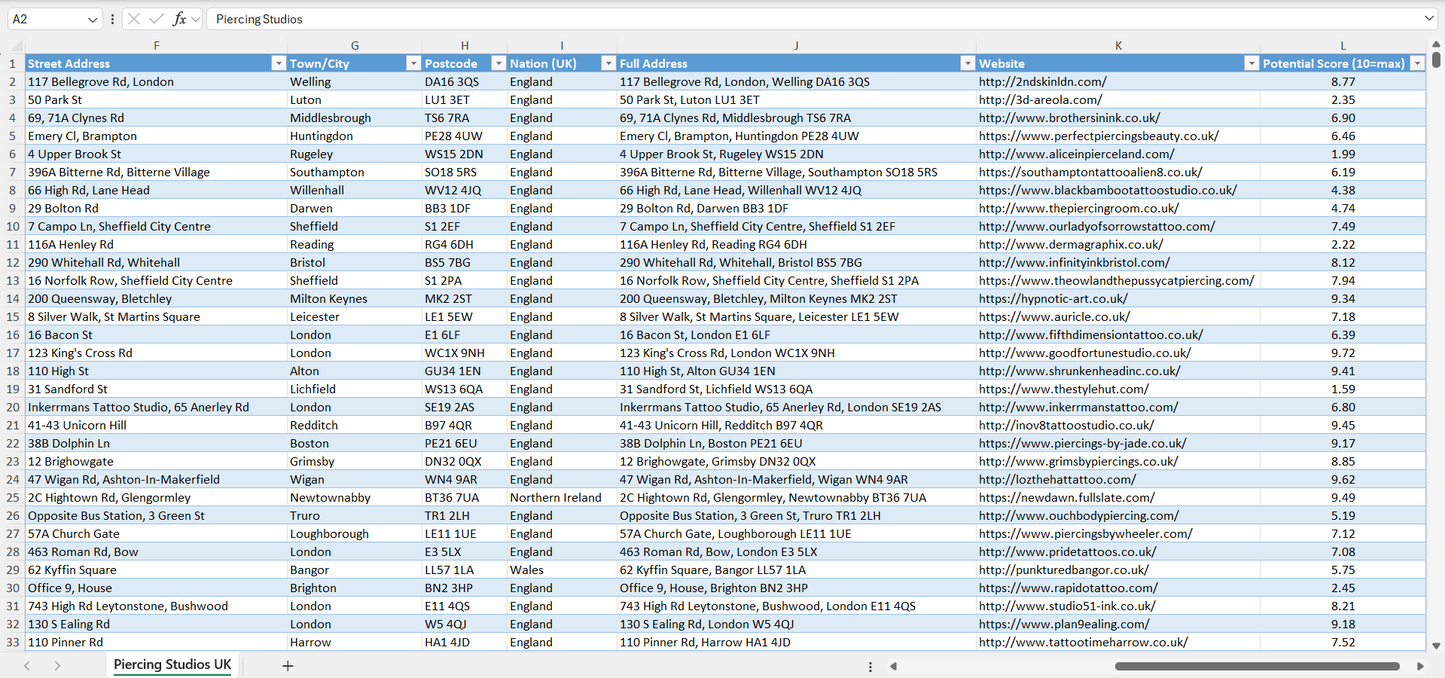
Task: Click the horizontal scrollbar left arrow
Action: pos(893,666)
